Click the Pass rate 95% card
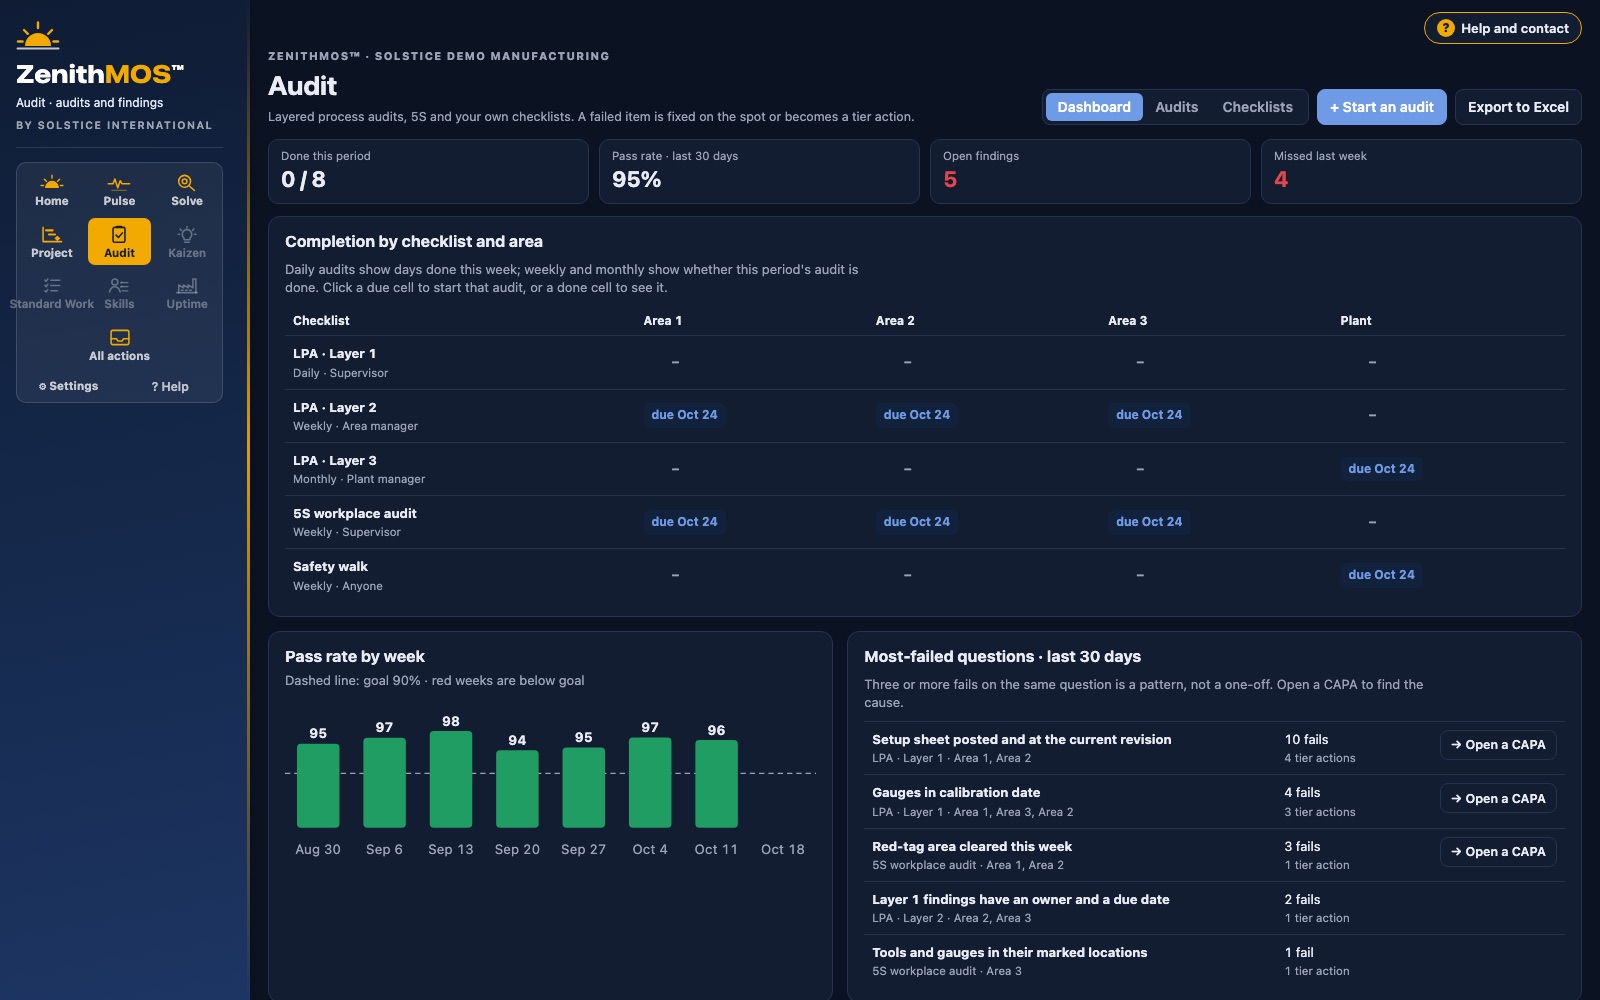This screenshot has width=1600, height=1000. pyautogui.click(x=759, y=172)
